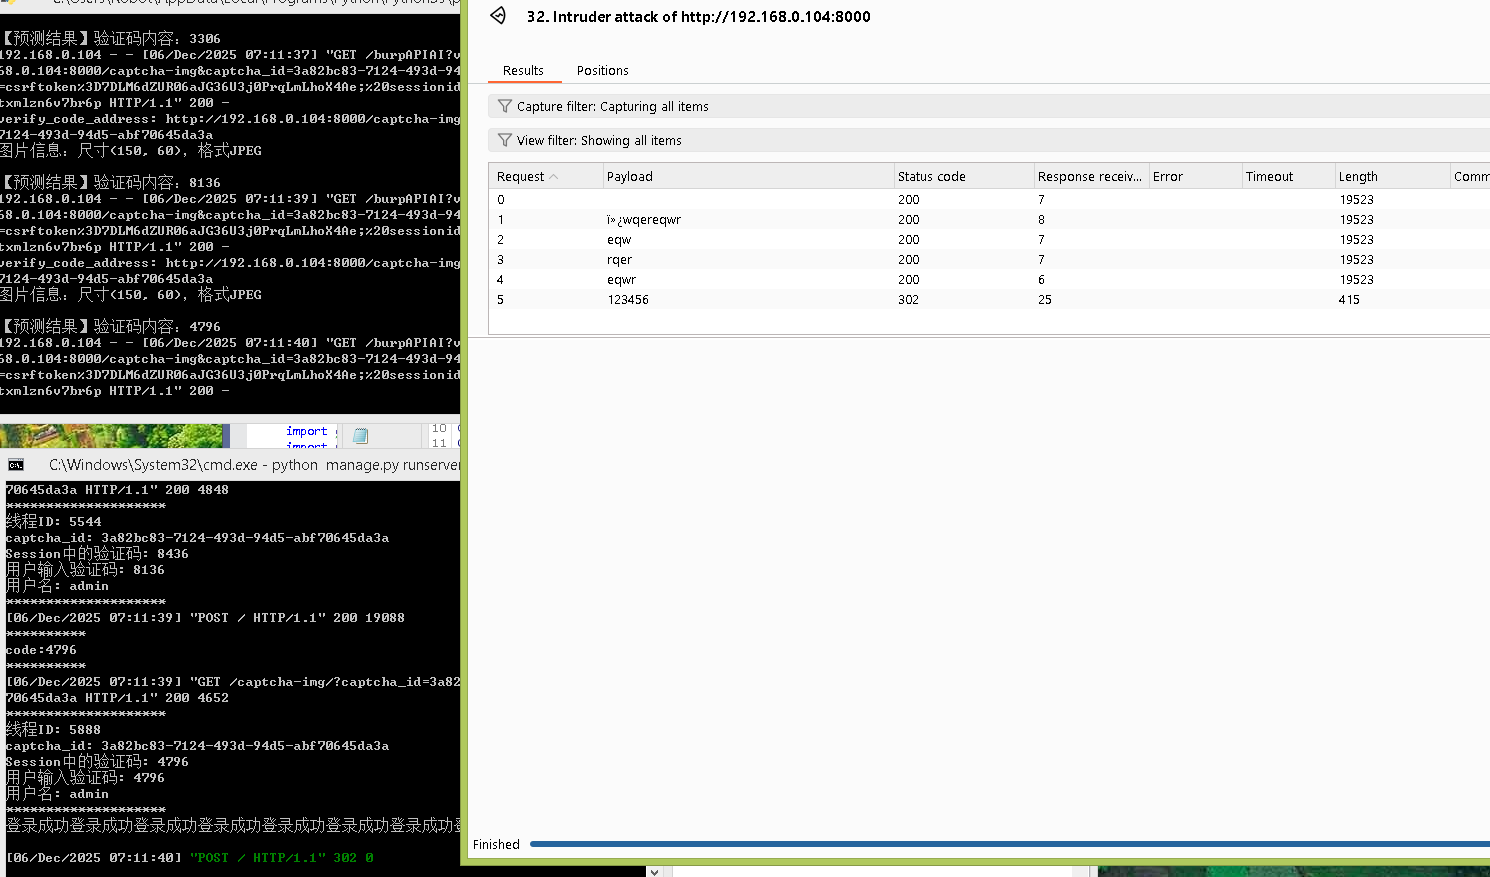Click the Finished attack progress bar
Image resolution: width=1490 pixels, height=877 pixels.
tap(1010, 844)
